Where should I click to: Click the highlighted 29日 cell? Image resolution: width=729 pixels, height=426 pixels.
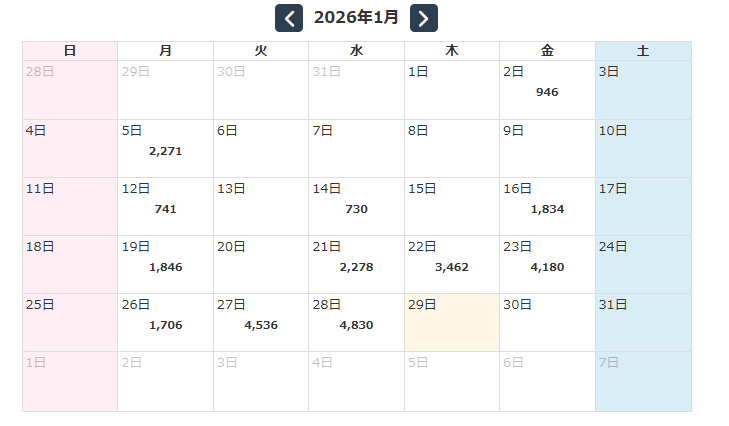(x=452, y=322)
